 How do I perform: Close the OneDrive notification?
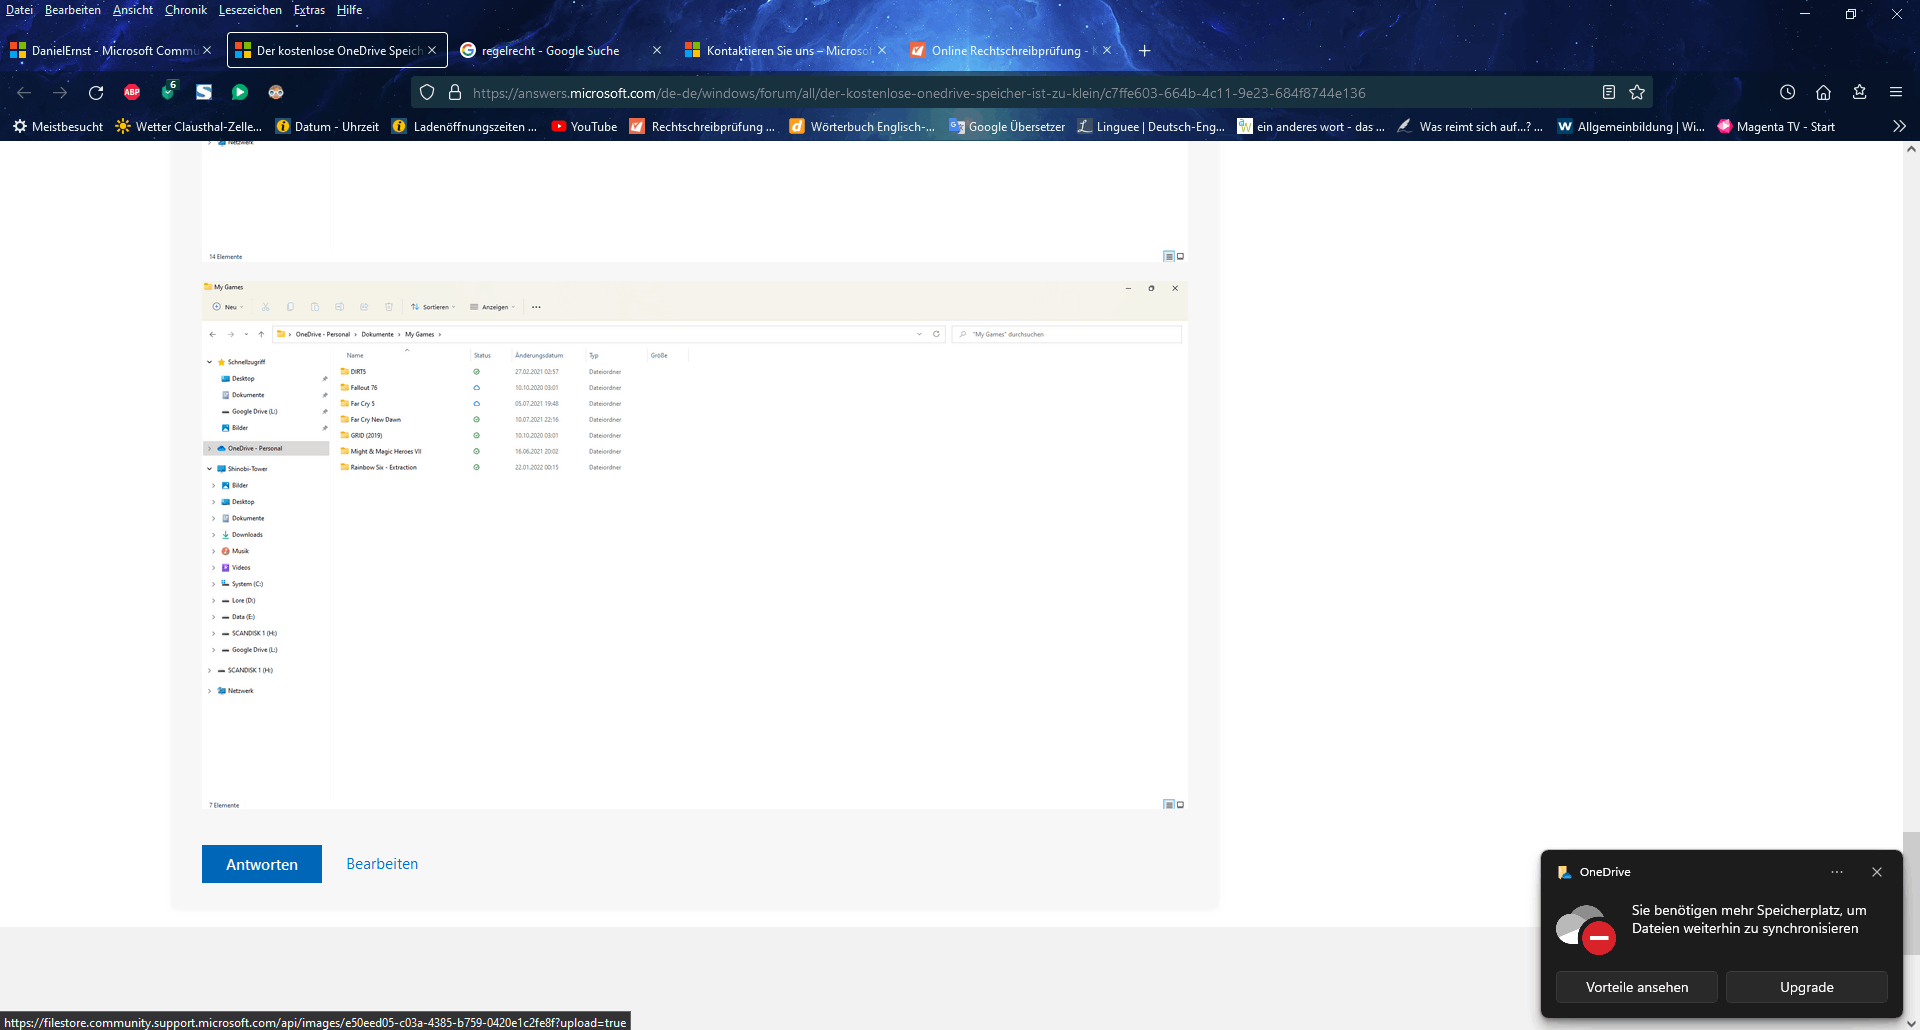(x=1877, y=872)
